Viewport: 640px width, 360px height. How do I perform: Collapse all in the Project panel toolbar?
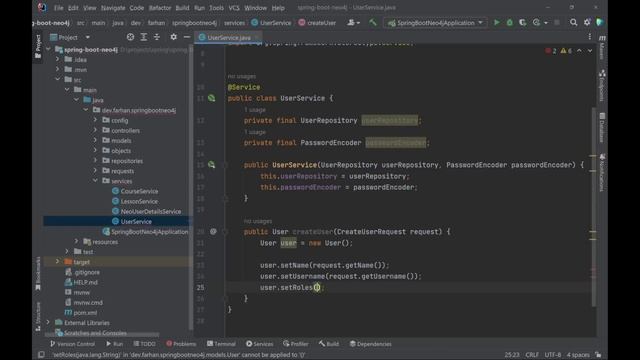[x=157, y=37]
